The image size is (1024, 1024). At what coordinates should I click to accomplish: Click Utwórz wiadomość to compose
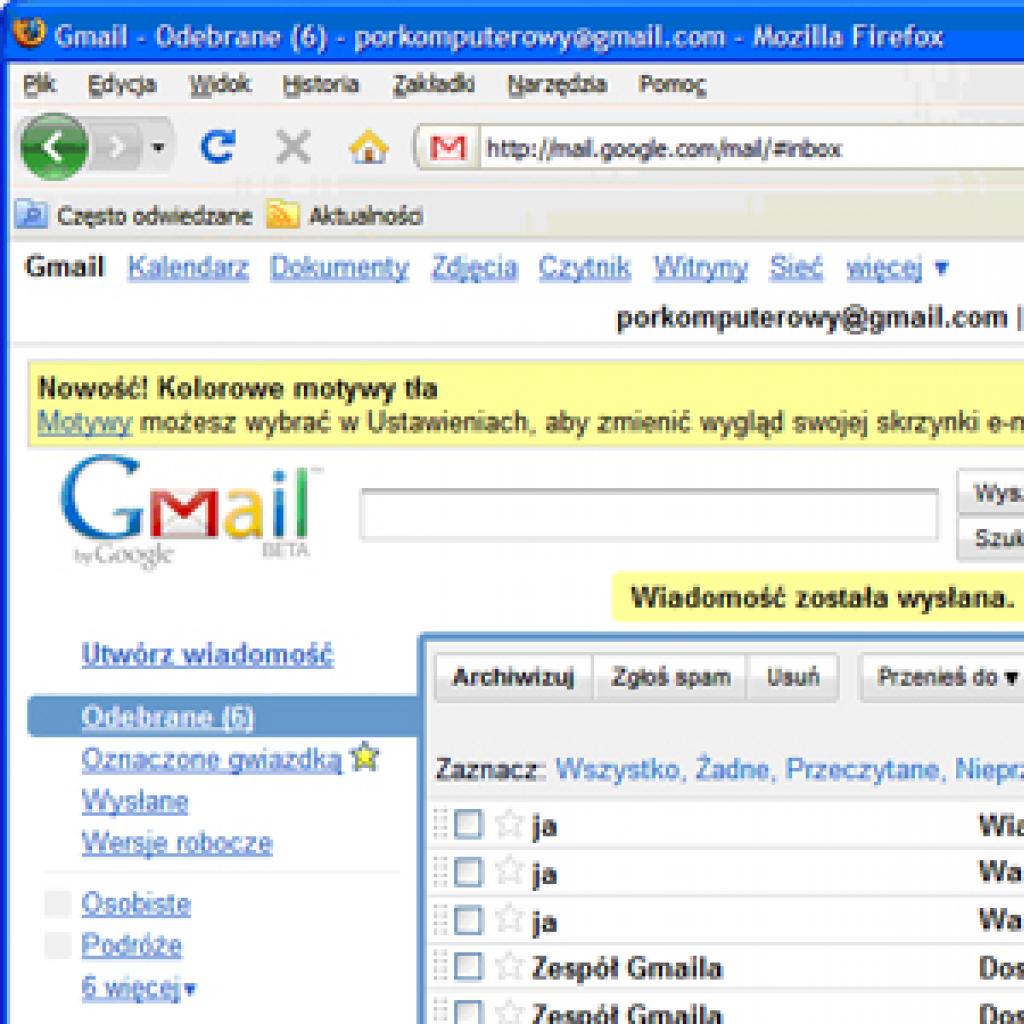pos(208,654)
